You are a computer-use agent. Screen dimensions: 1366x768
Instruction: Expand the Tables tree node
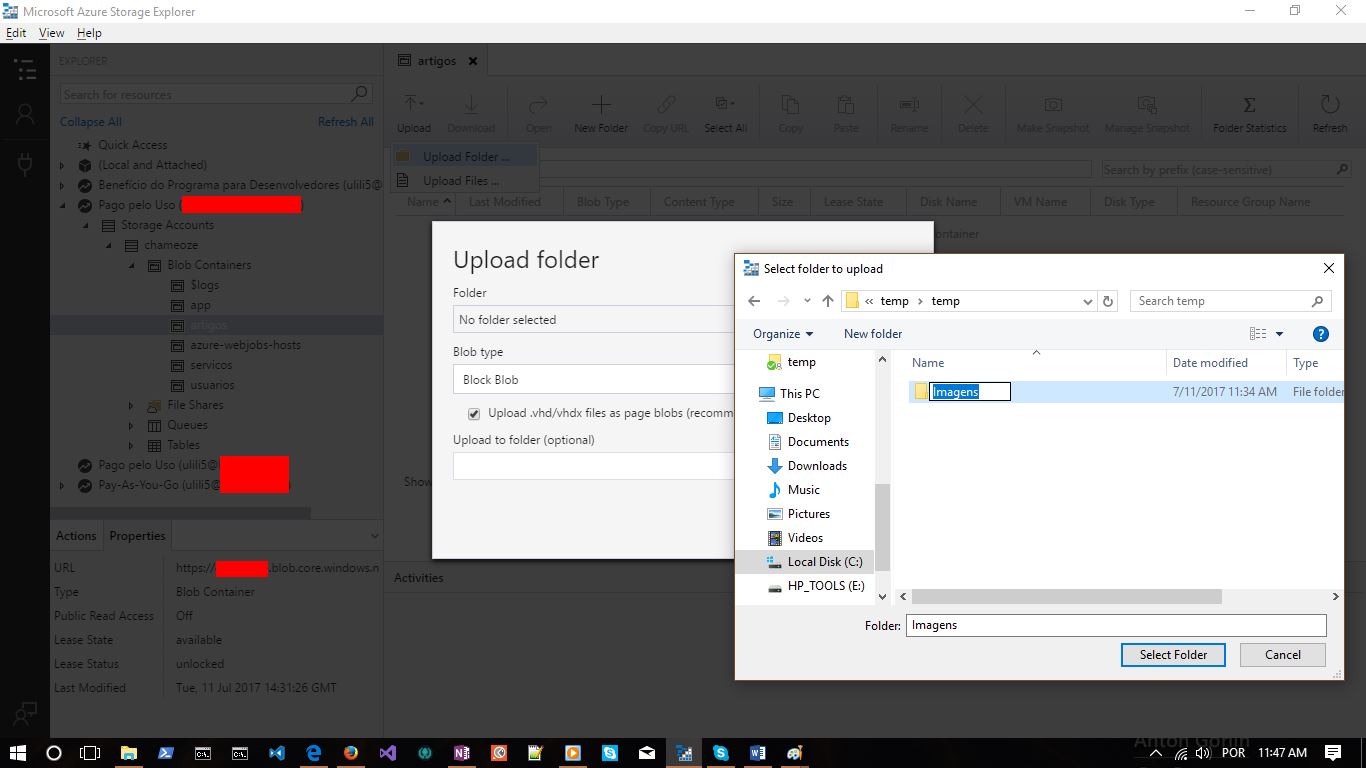click(131, 445)
